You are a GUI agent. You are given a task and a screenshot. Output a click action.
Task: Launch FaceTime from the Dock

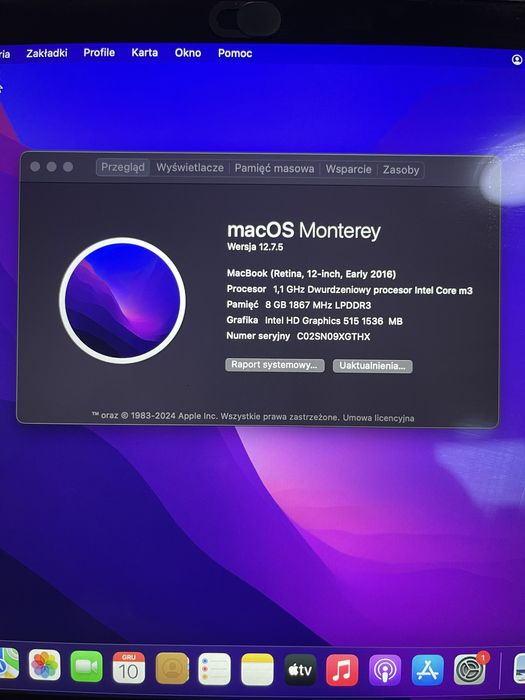tap(87, 667)
